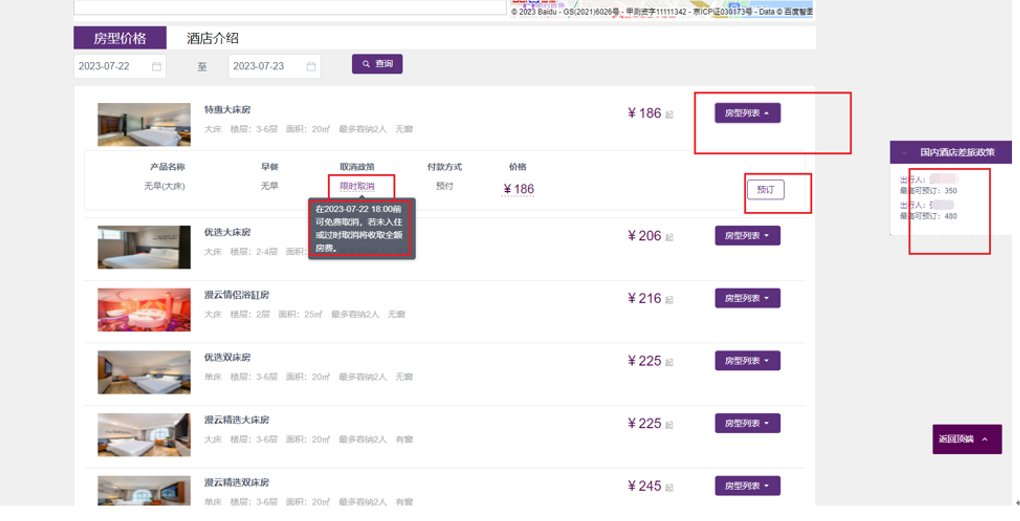Viewport: 1020px width, 521px height.
Task: Switch to the 酒店介绍 tab
Action: (212, 38)
